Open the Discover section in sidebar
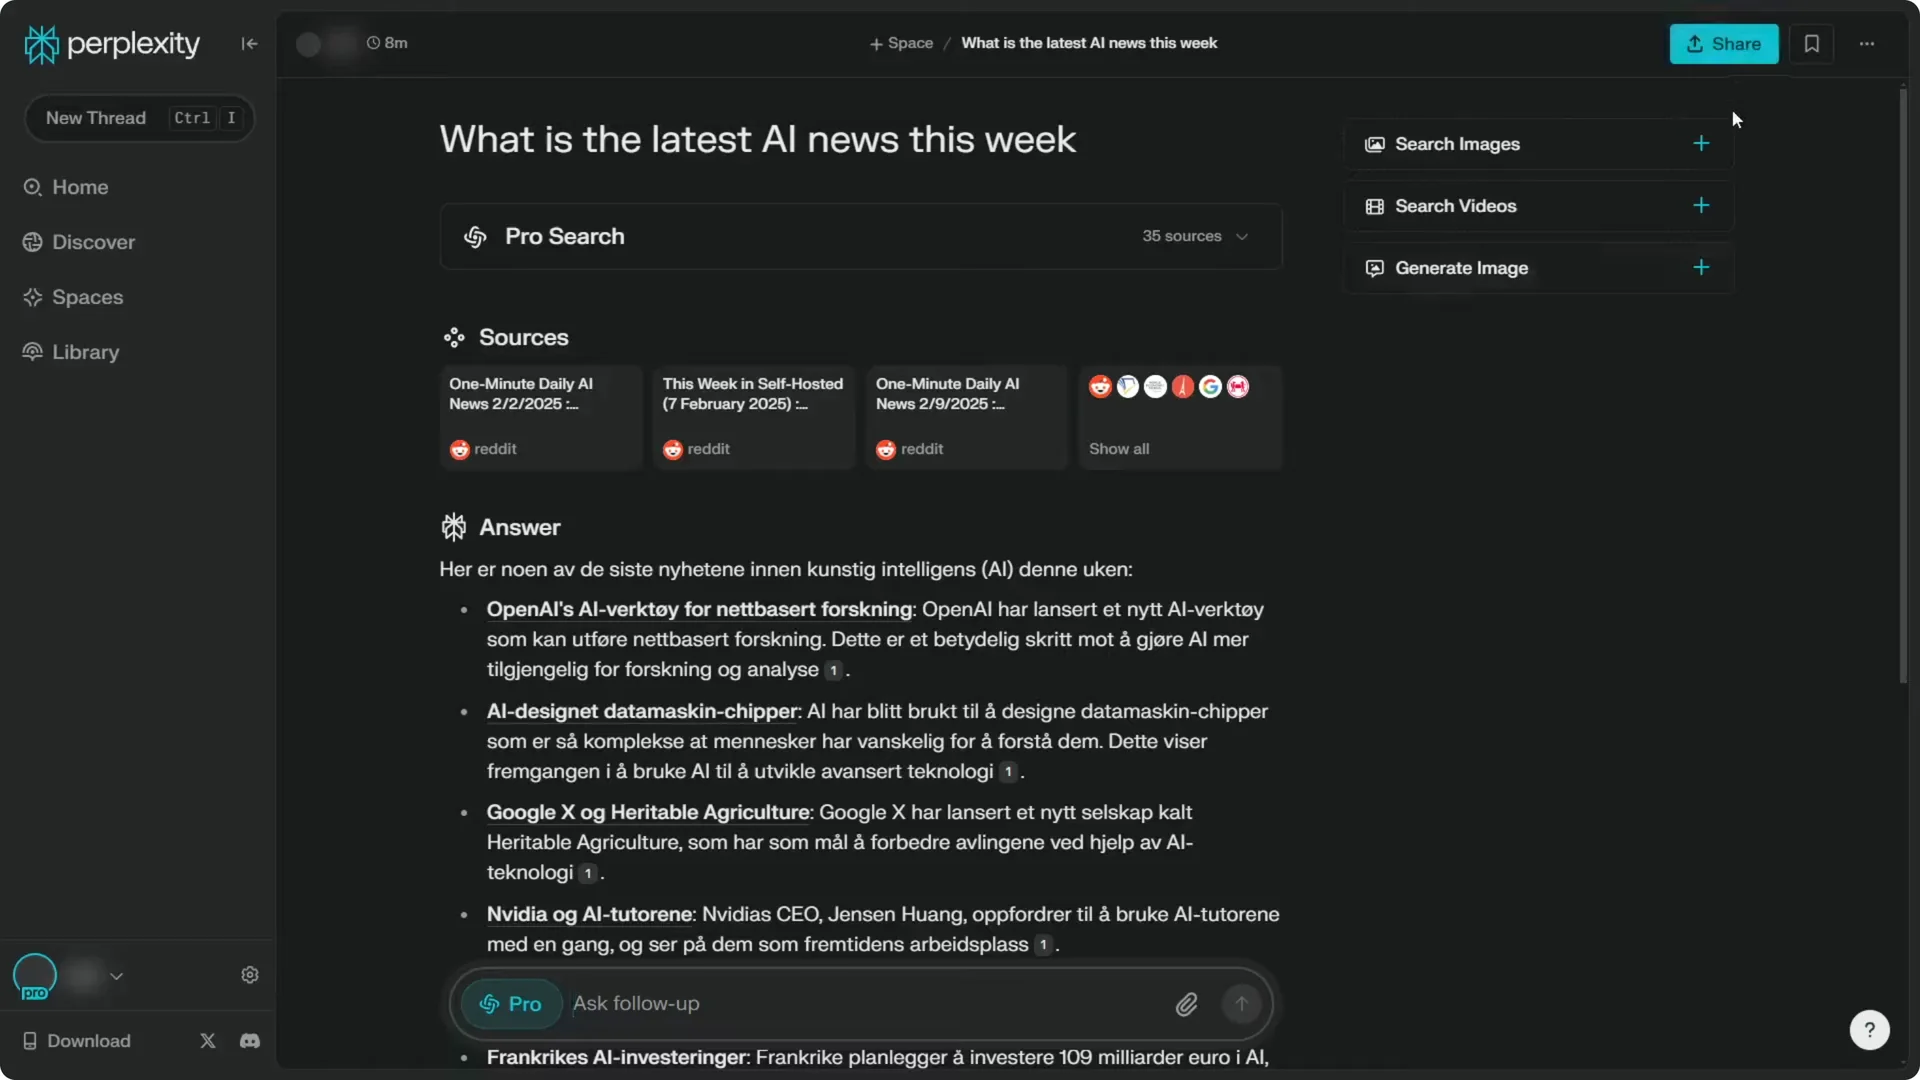 pyautogui.click(x=92, y=242)
